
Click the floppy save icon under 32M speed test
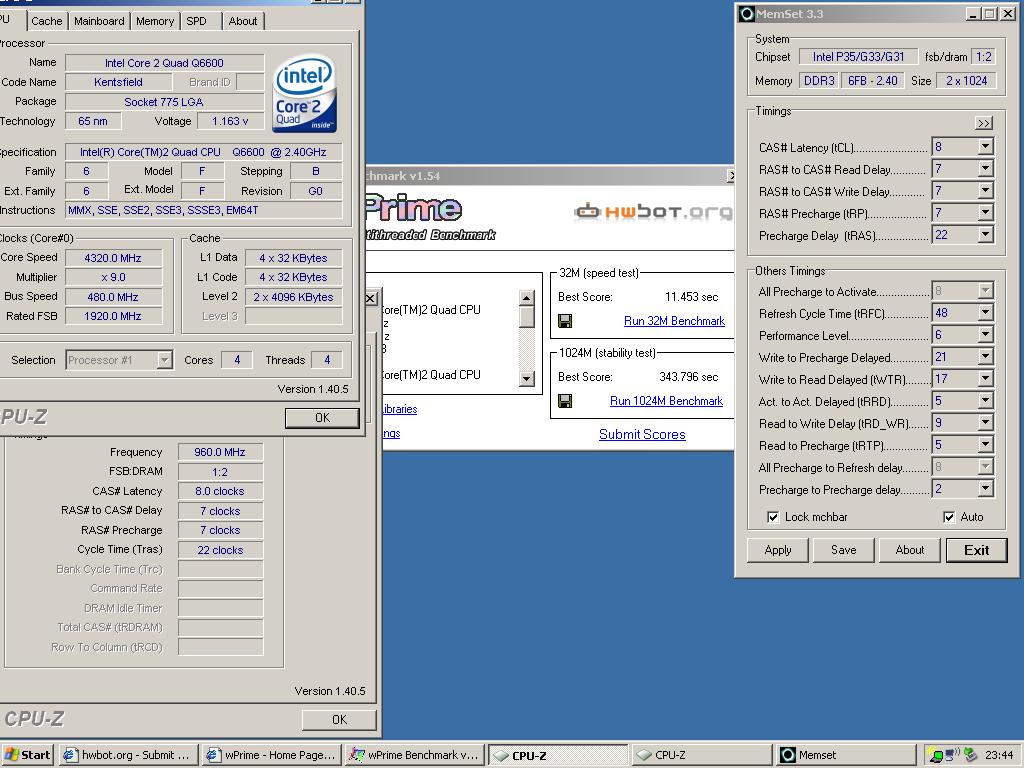(x=565, y=321)
